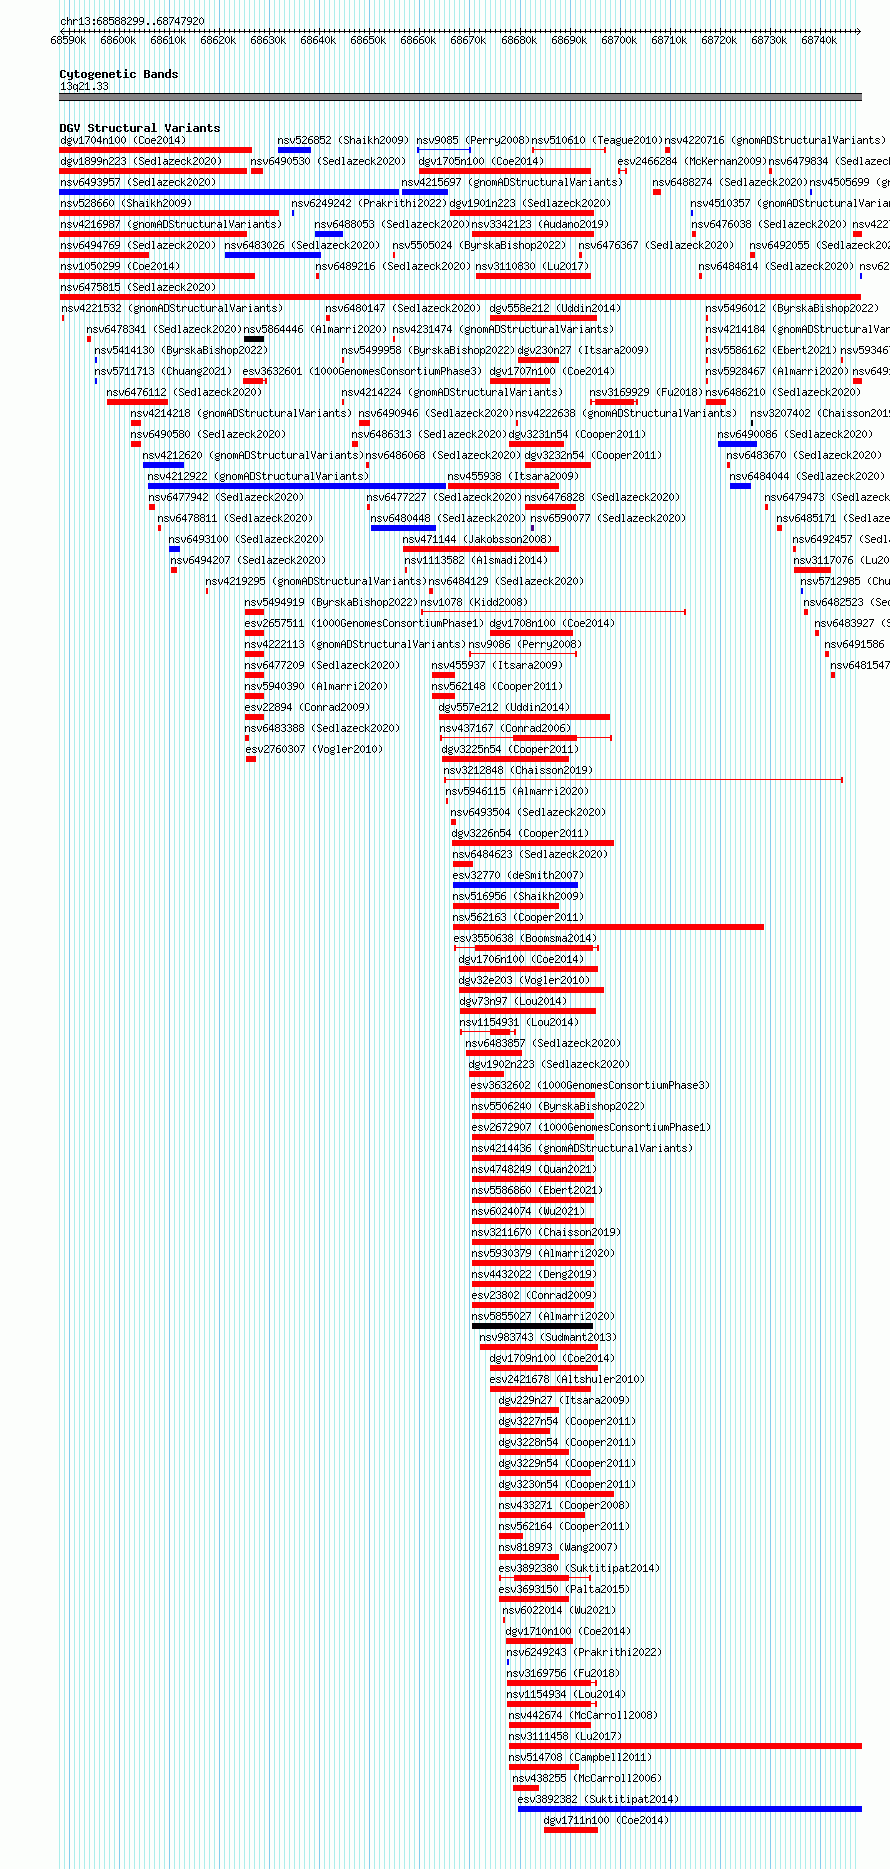This screenshot has width=890, height=1869.
Task: Select esv2657511 1000GenomesConsortiumPhase1 label
Action: click(364, 623)
